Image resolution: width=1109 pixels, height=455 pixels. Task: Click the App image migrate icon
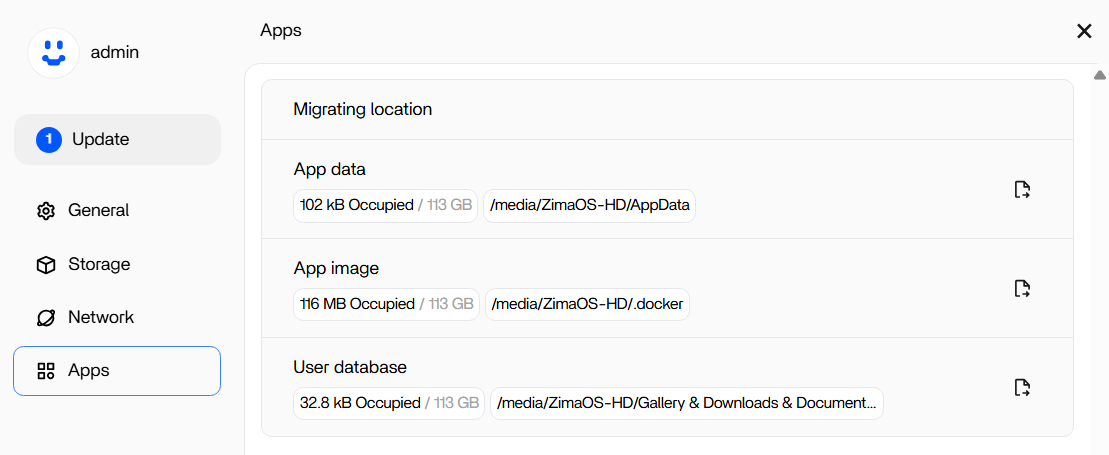(x=1022, y=289)
